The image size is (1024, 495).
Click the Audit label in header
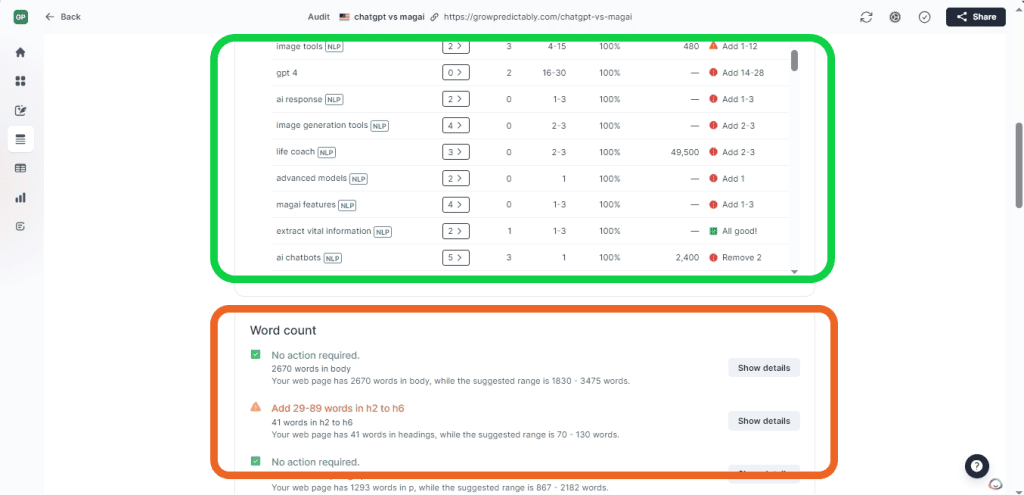click(x=318, y=17)
